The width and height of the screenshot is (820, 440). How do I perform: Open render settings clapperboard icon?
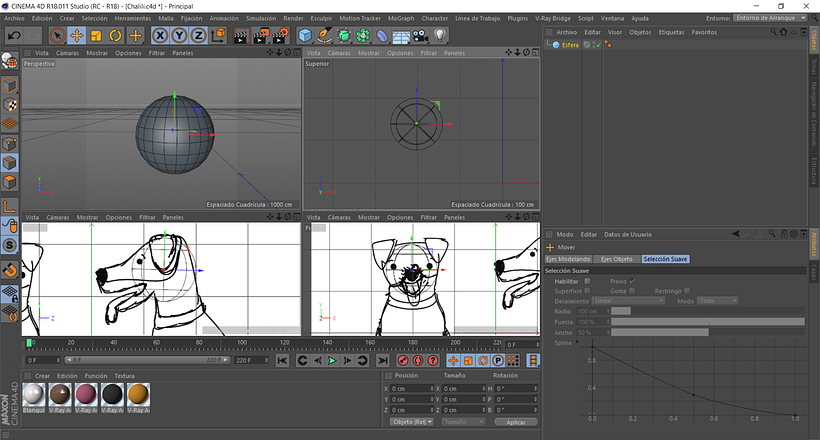coord(281,36)
